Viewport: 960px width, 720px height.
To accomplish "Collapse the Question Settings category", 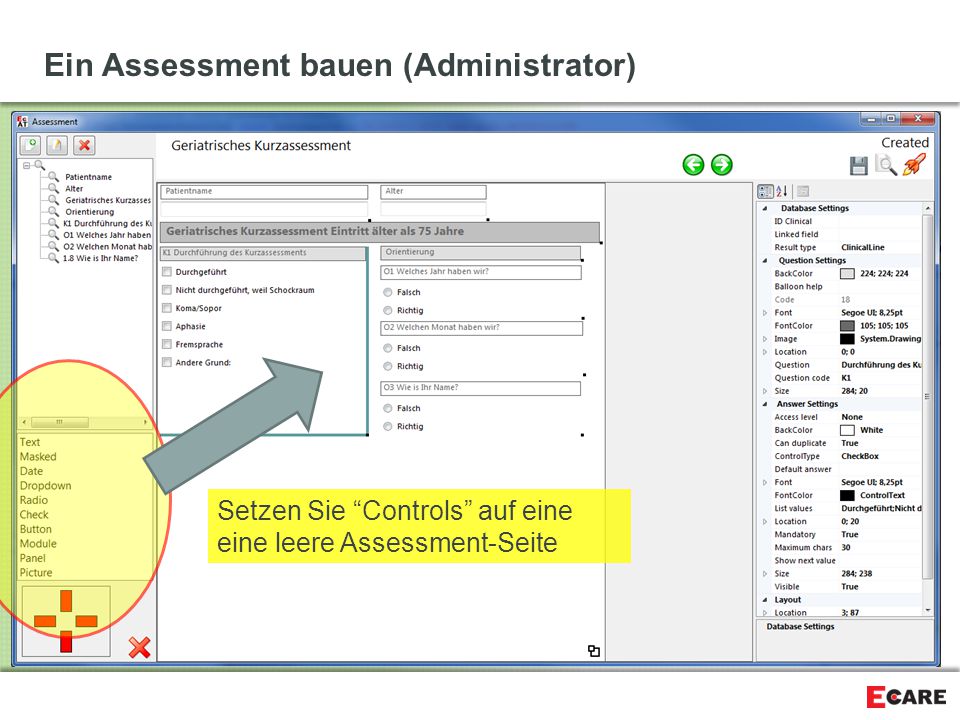I will coord(765,260).
